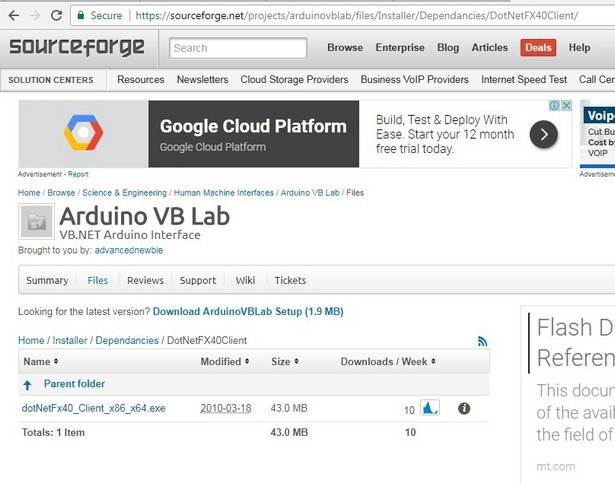This screenshot has width=615, height=484.
Task: Click the mt.com ad link
Action: 555,467
